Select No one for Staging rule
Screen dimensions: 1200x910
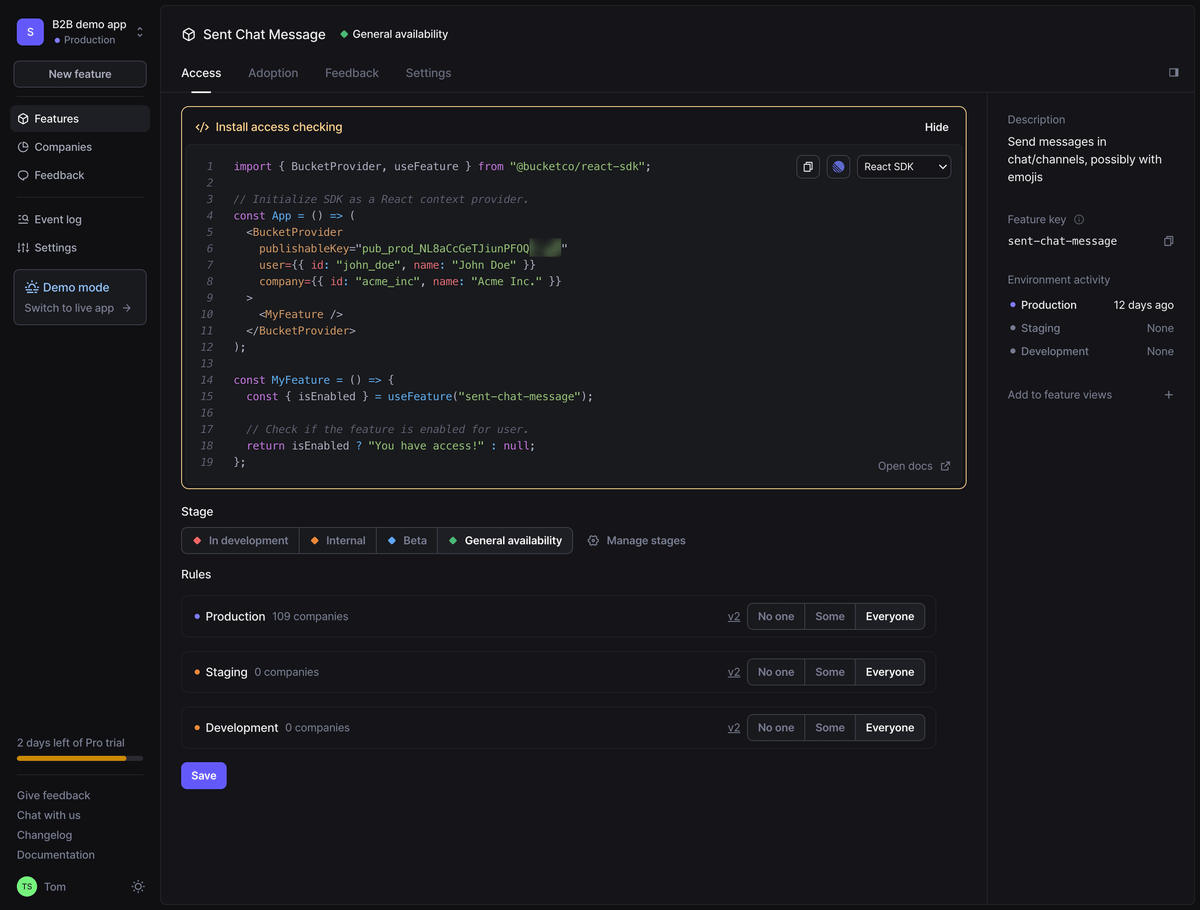pos(776,672)
